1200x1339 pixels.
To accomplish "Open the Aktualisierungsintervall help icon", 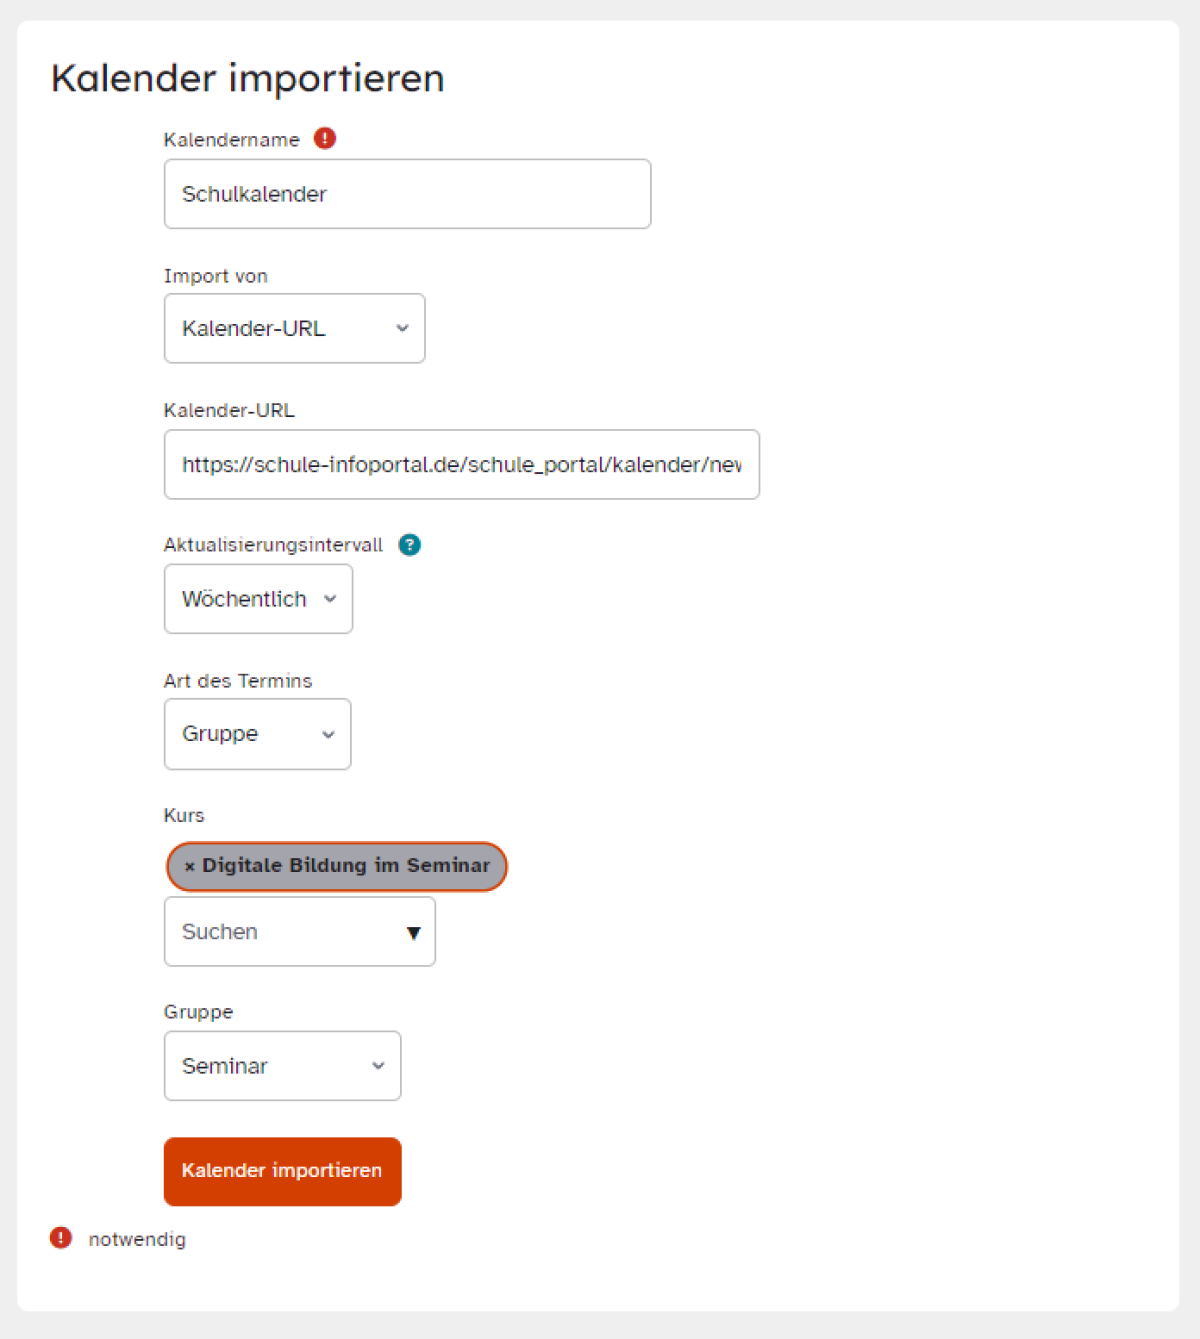I will pos(410,545).
